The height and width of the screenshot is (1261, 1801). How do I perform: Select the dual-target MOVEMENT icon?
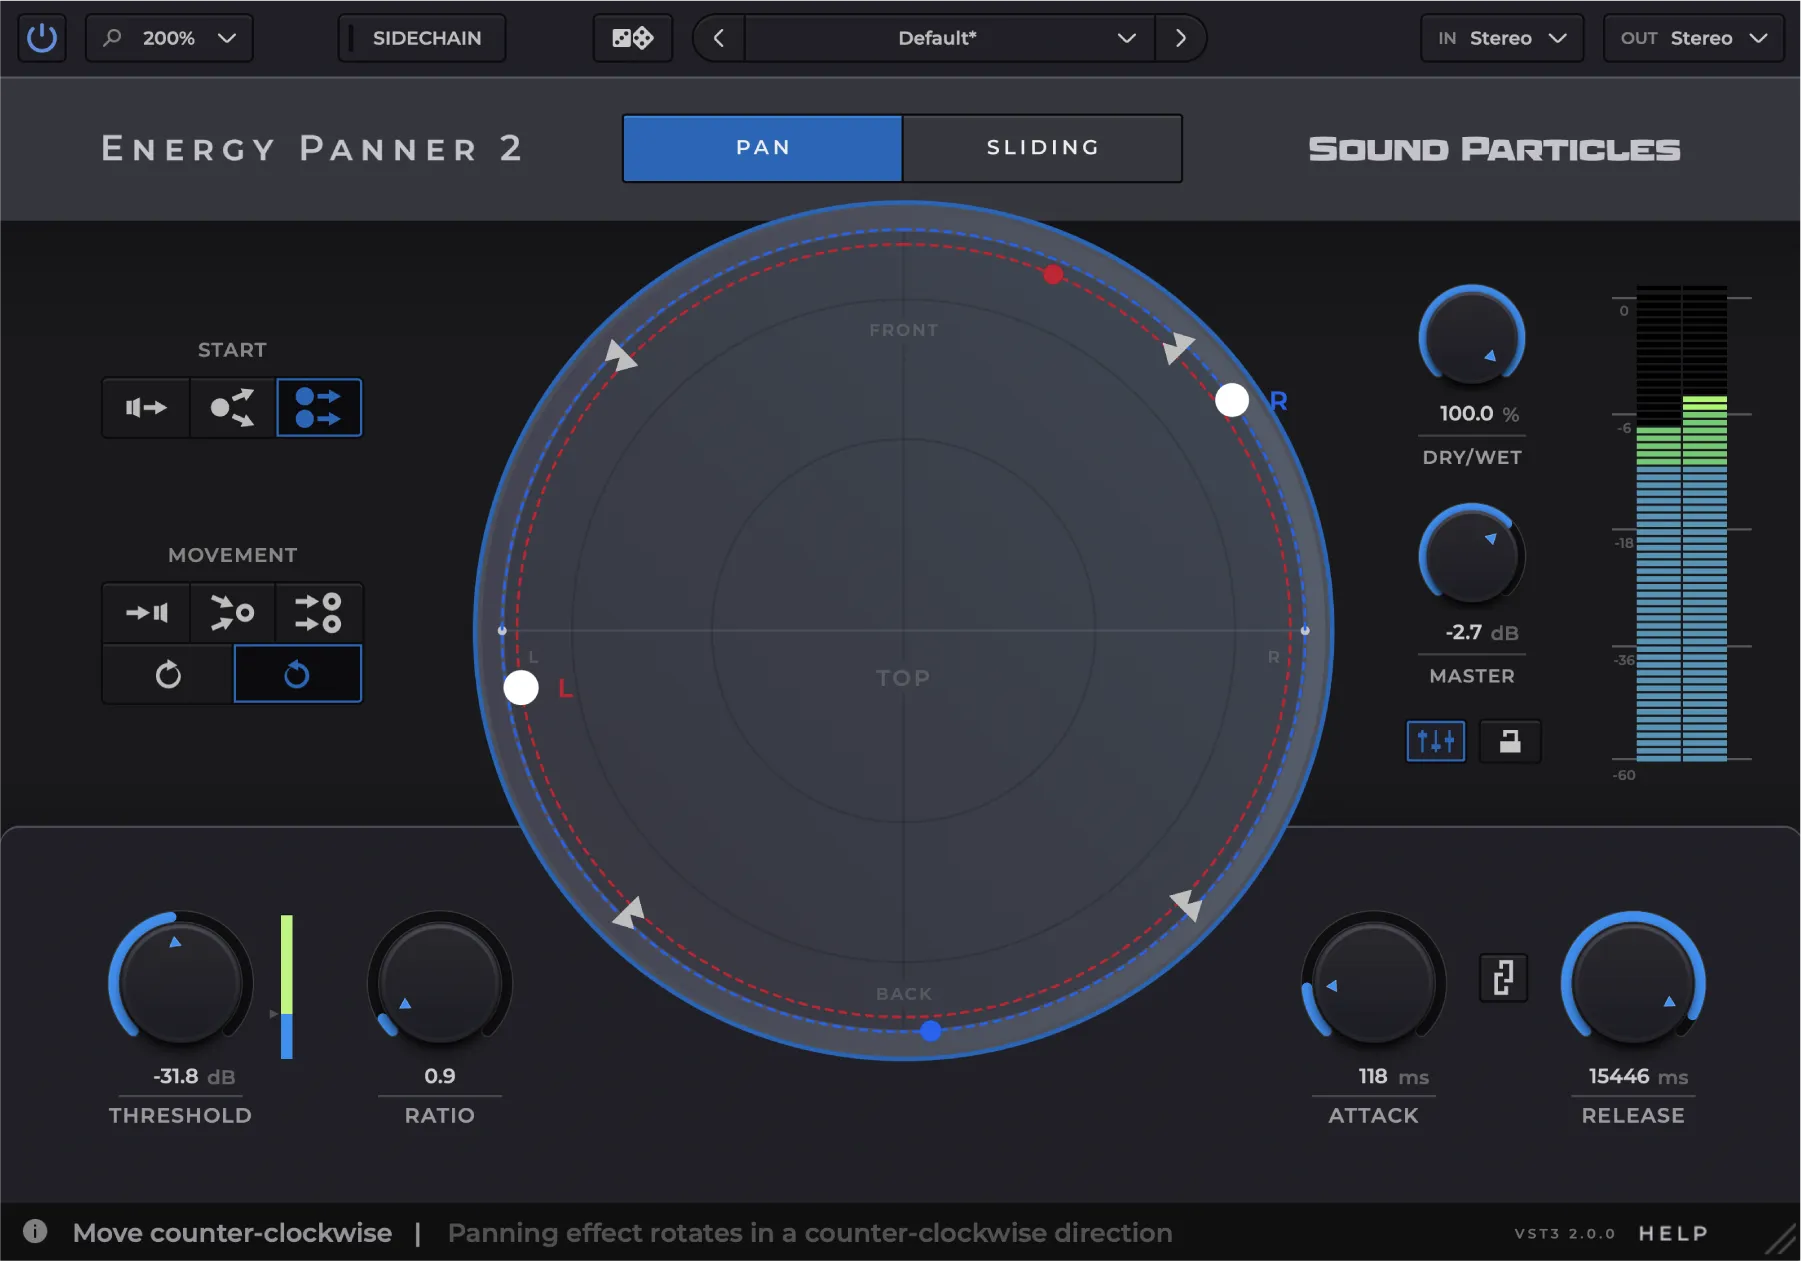319,612
